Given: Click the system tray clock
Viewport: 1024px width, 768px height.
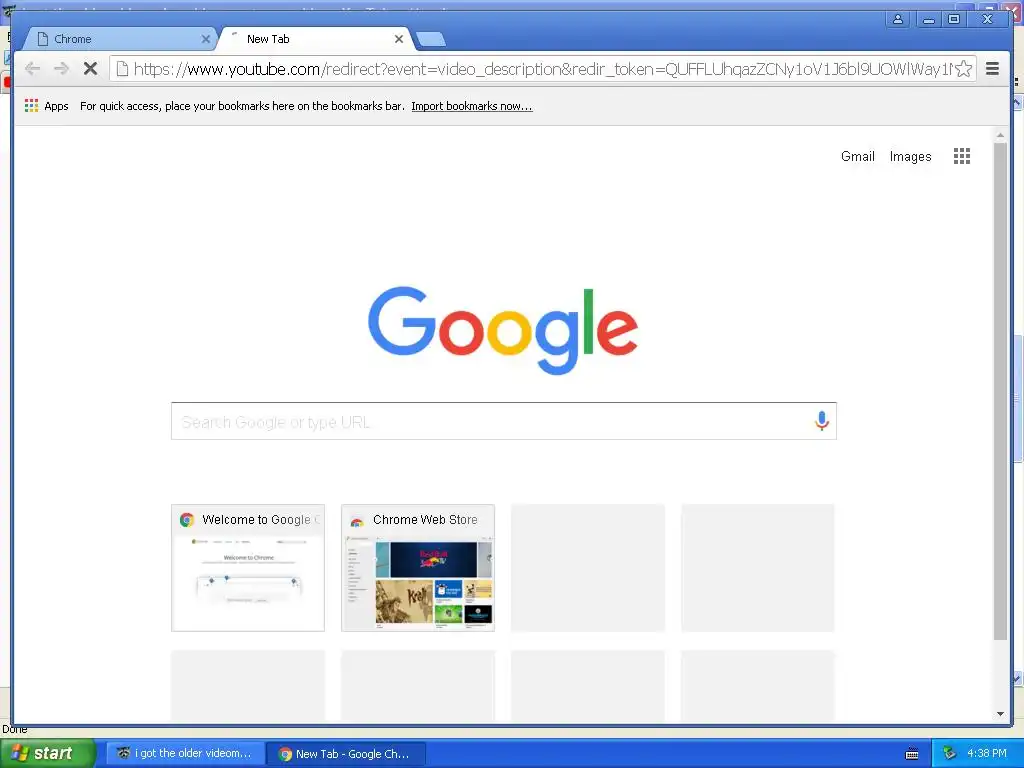Looking at the screenshot, I should [x=987, y=754].
